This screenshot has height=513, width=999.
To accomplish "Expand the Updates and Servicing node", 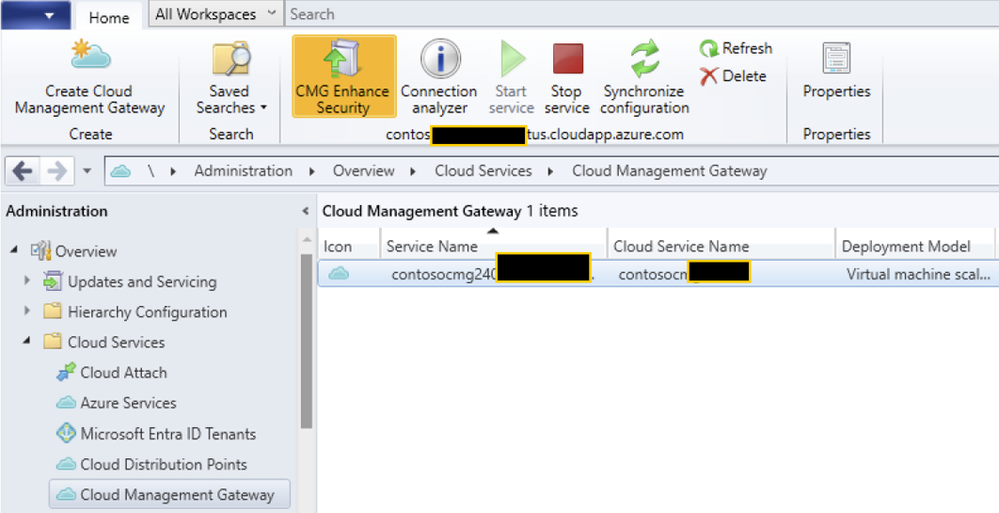I will point(27,282).
